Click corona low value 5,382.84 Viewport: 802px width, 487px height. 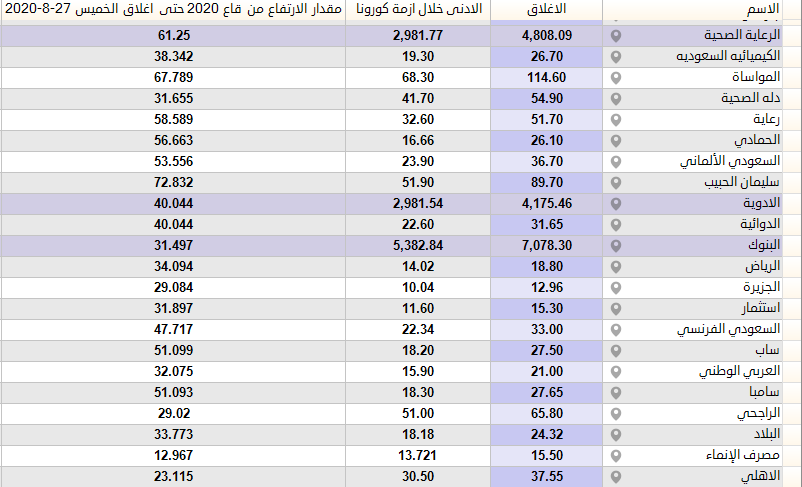tap(418, 245)
